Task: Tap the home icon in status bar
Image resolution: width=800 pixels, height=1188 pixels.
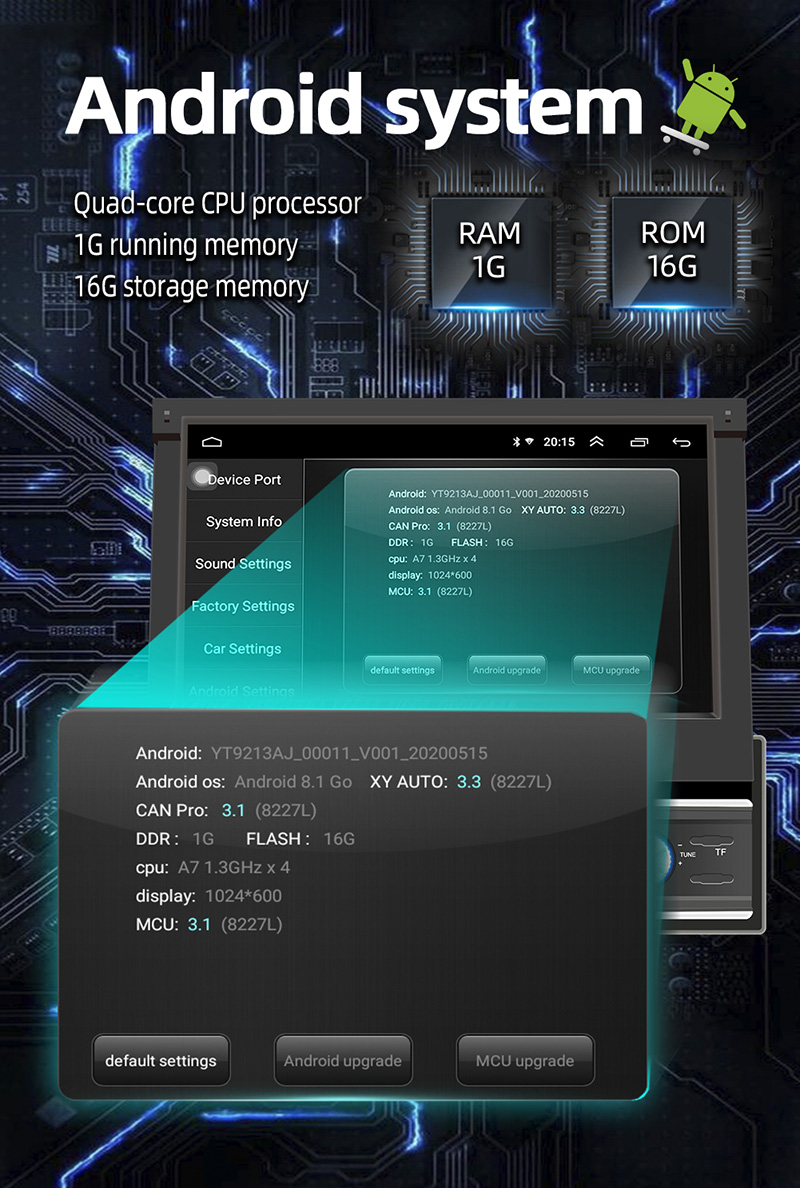Action: pos(211,442)
